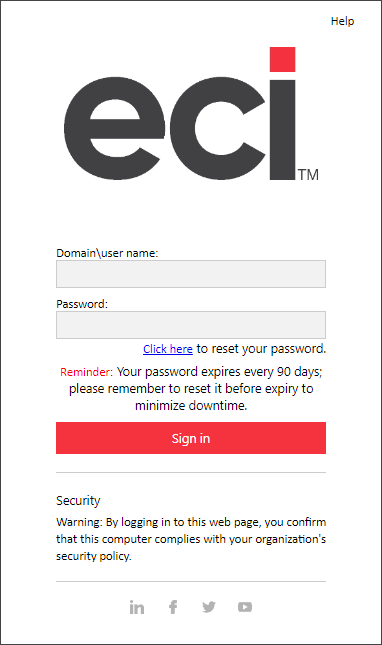Click the Password label text
Viewport: 382px width, 645px height.
(82, 304)
